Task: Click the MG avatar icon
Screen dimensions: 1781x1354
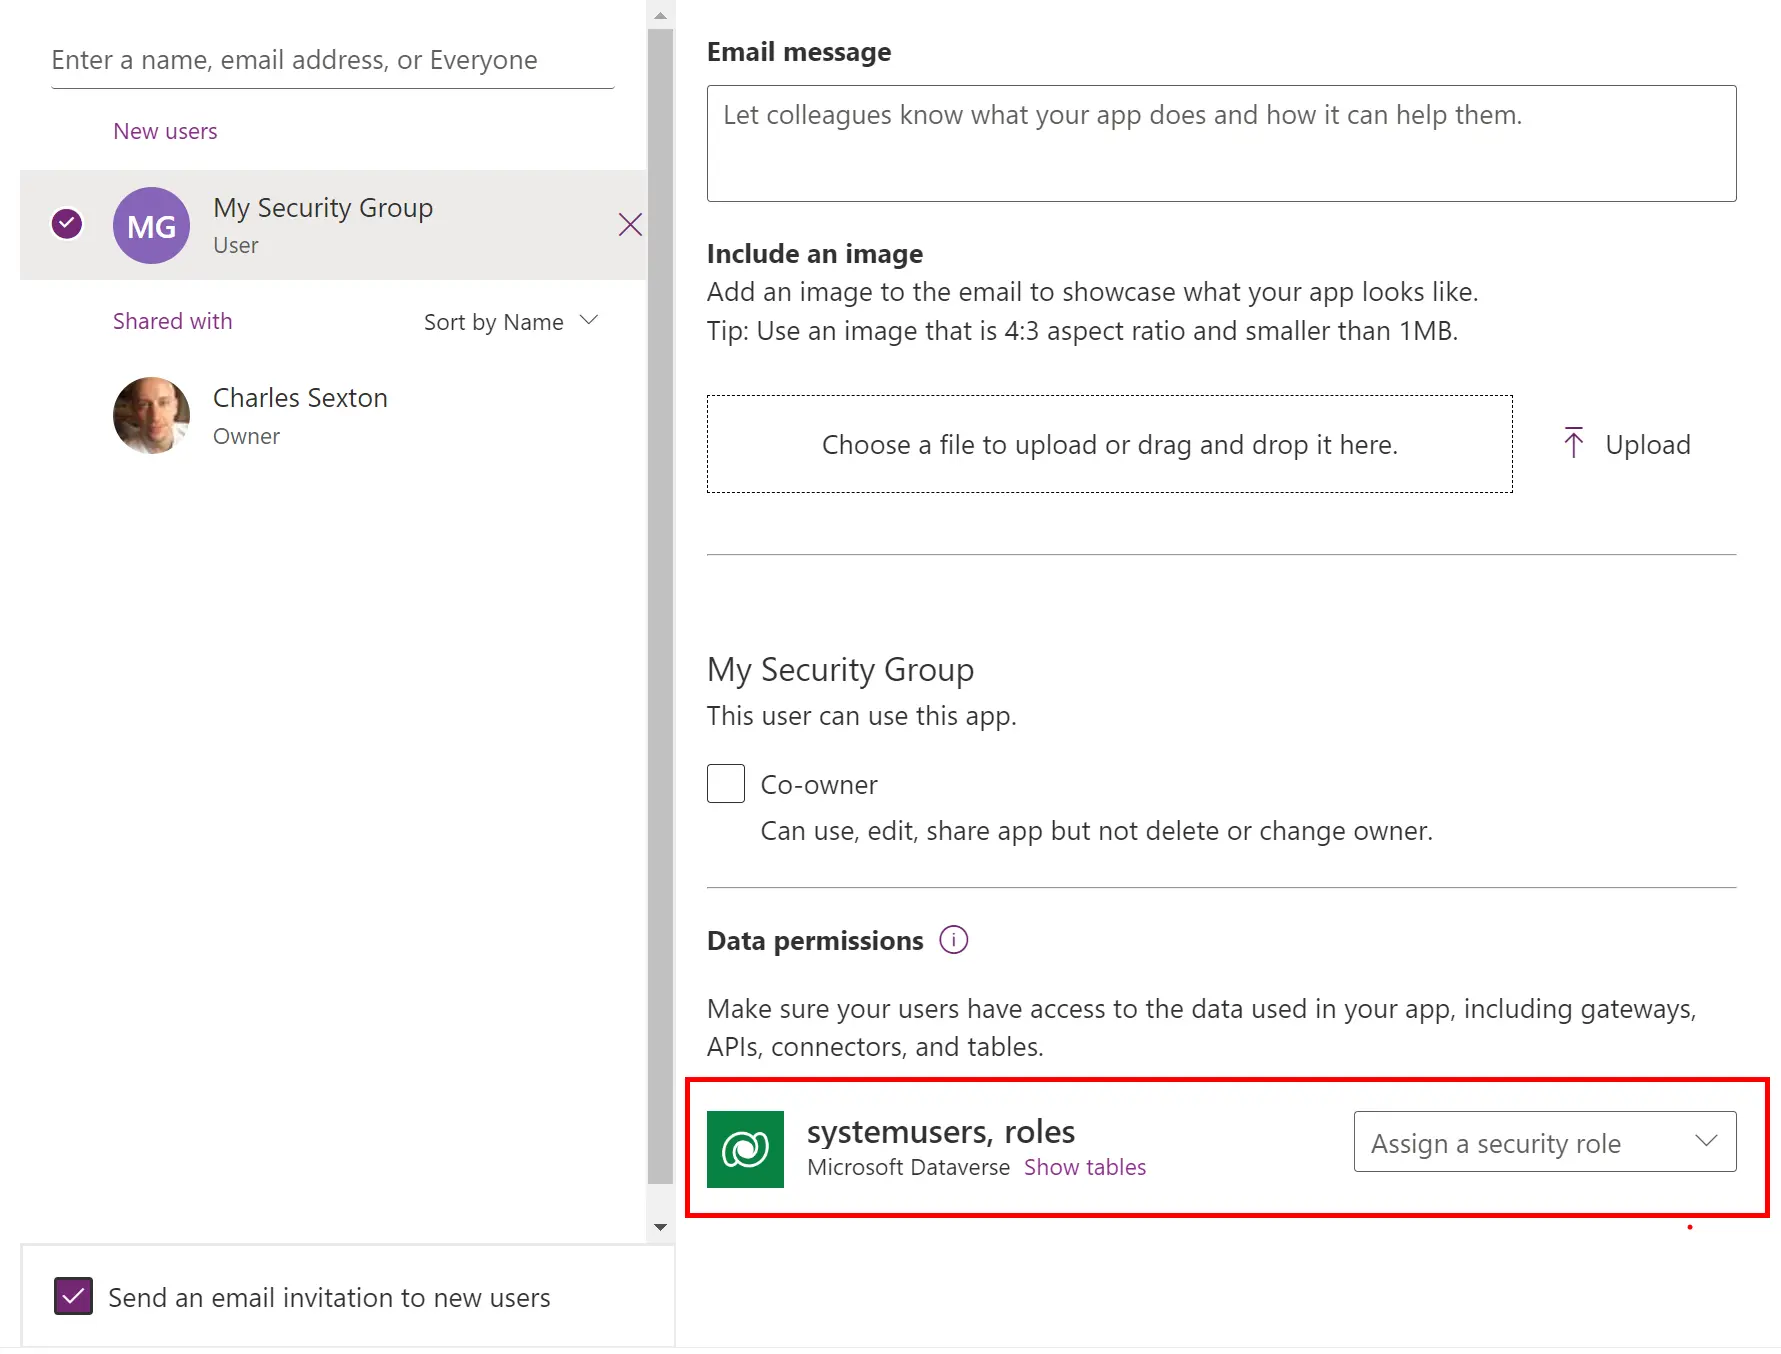Action: pos(151,226)
